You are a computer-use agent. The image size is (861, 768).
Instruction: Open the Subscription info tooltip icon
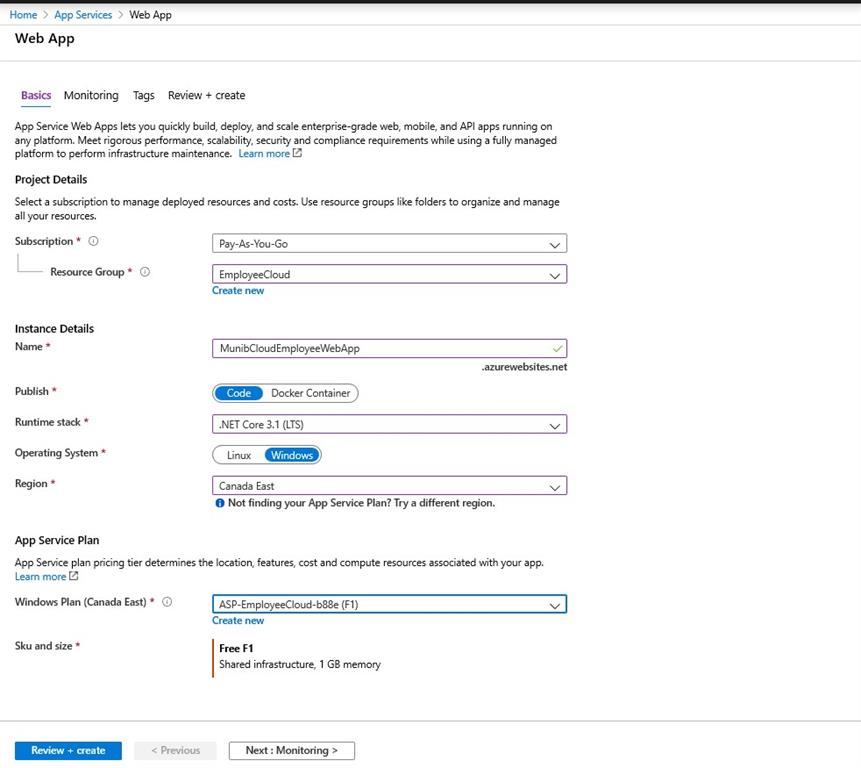point(91,241)
